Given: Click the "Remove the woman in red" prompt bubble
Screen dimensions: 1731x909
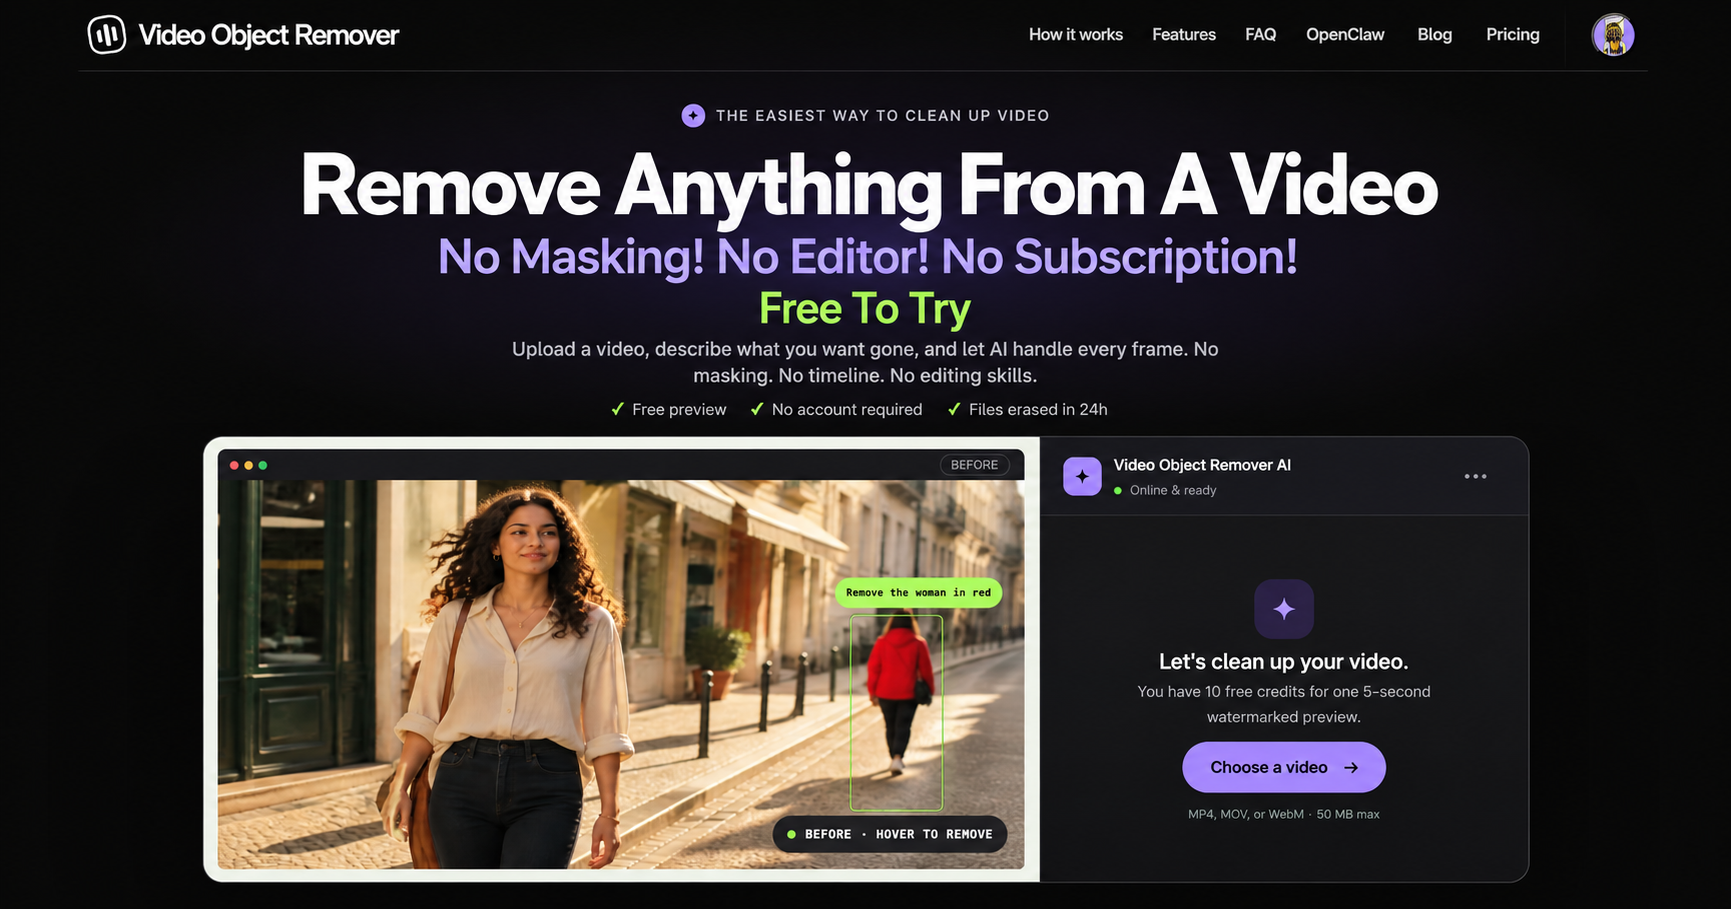Looking at the screenshot, I should [x=918, y=593].
